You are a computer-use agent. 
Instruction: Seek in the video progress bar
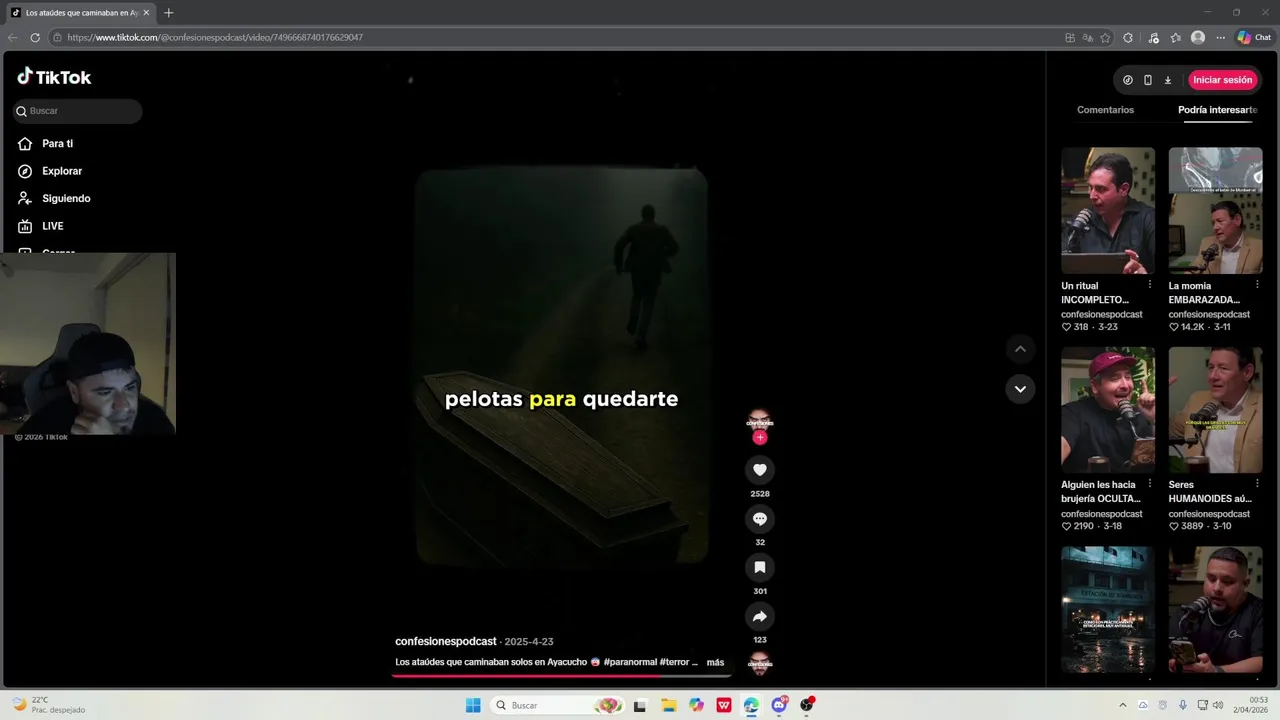click(562, 676)
